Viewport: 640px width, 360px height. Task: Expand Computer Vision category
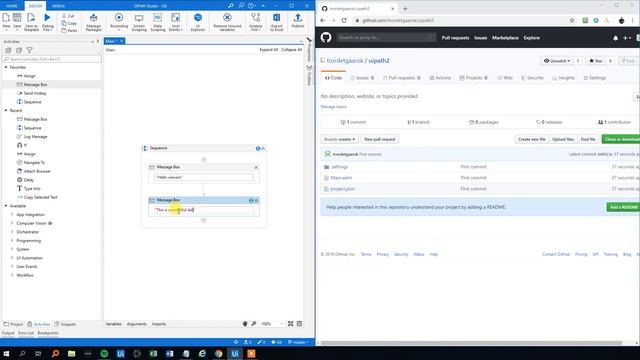[x=12, y=223]
